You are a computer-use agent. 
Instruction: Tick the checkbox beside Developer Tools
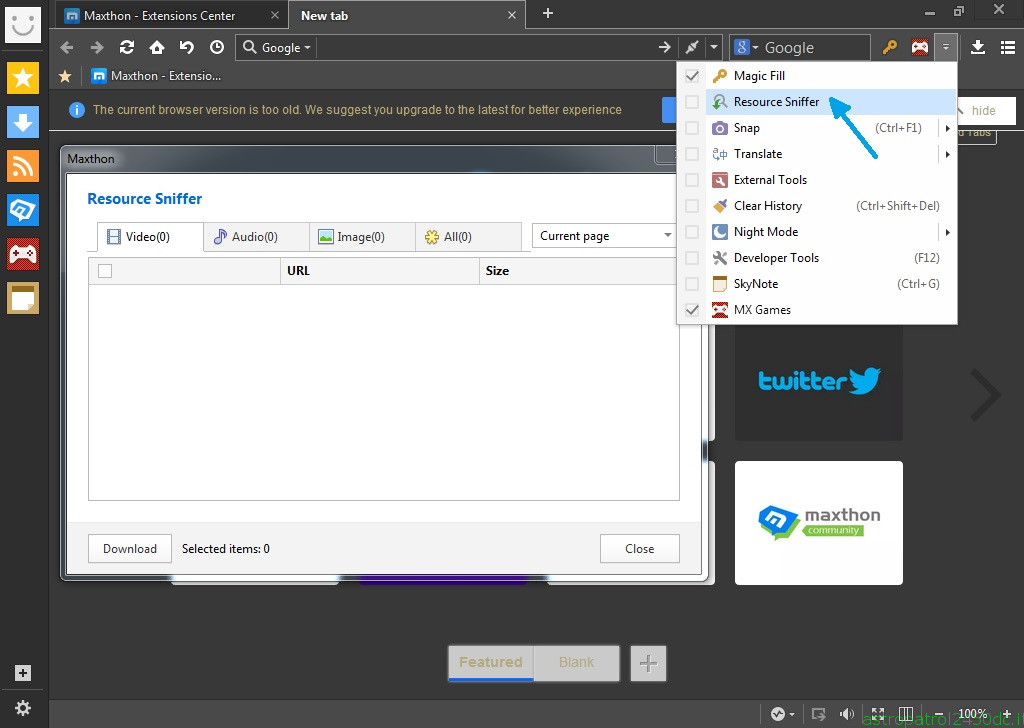[692, 258]
